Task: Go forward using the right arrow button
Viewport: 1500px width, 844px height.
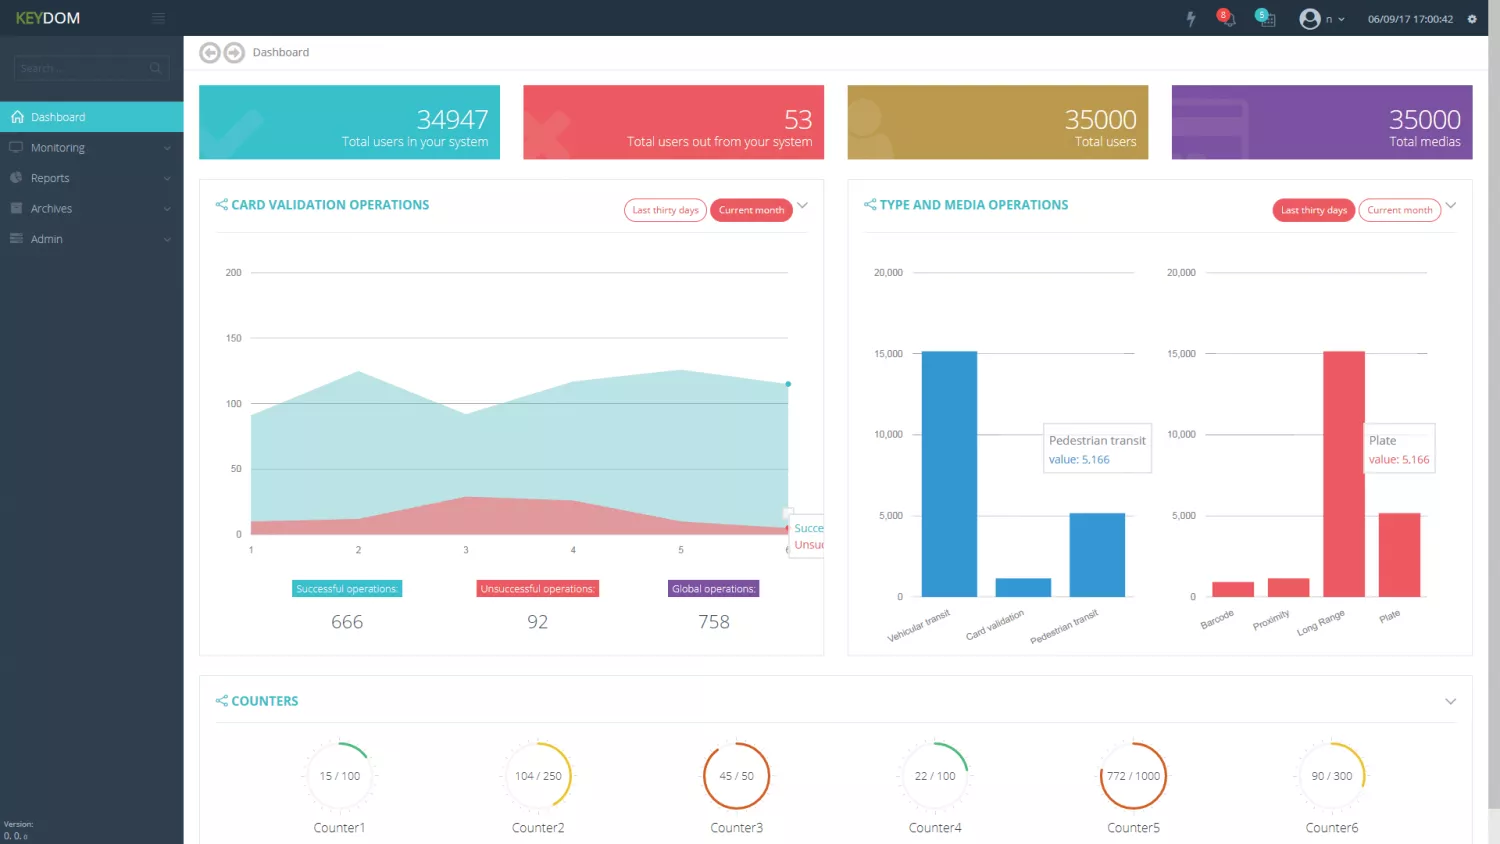Action: tap(234, 53)
